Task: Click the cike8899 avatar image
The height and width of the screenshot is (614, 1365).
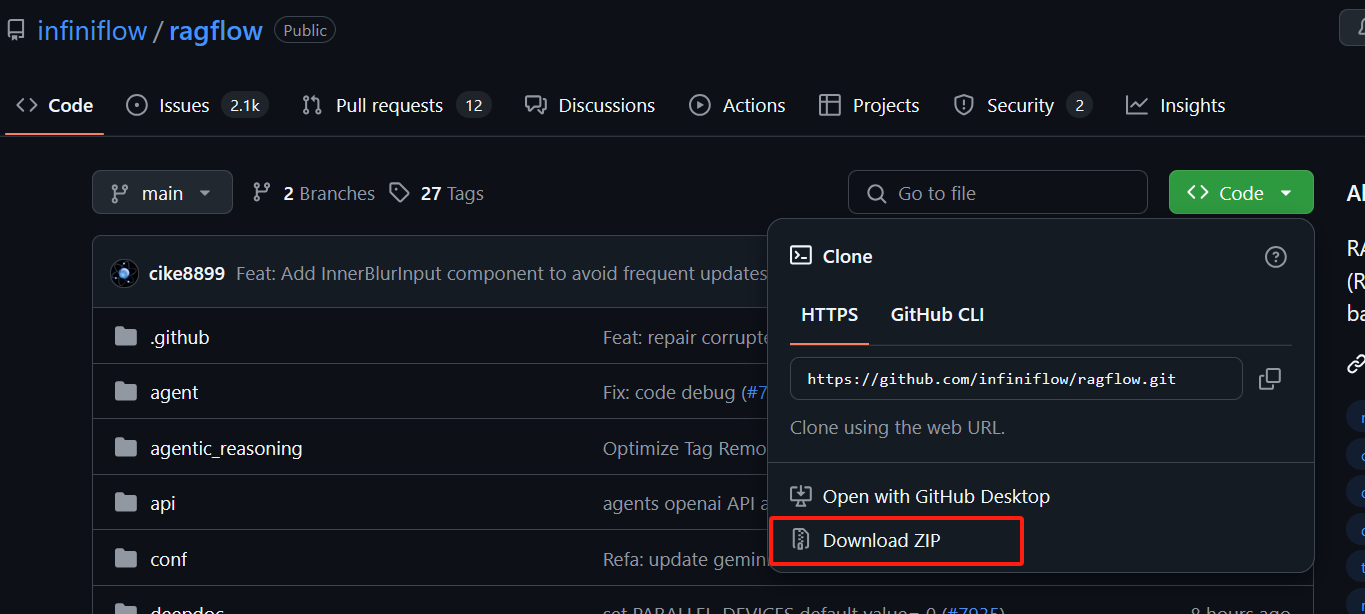Action: point(124,273)
